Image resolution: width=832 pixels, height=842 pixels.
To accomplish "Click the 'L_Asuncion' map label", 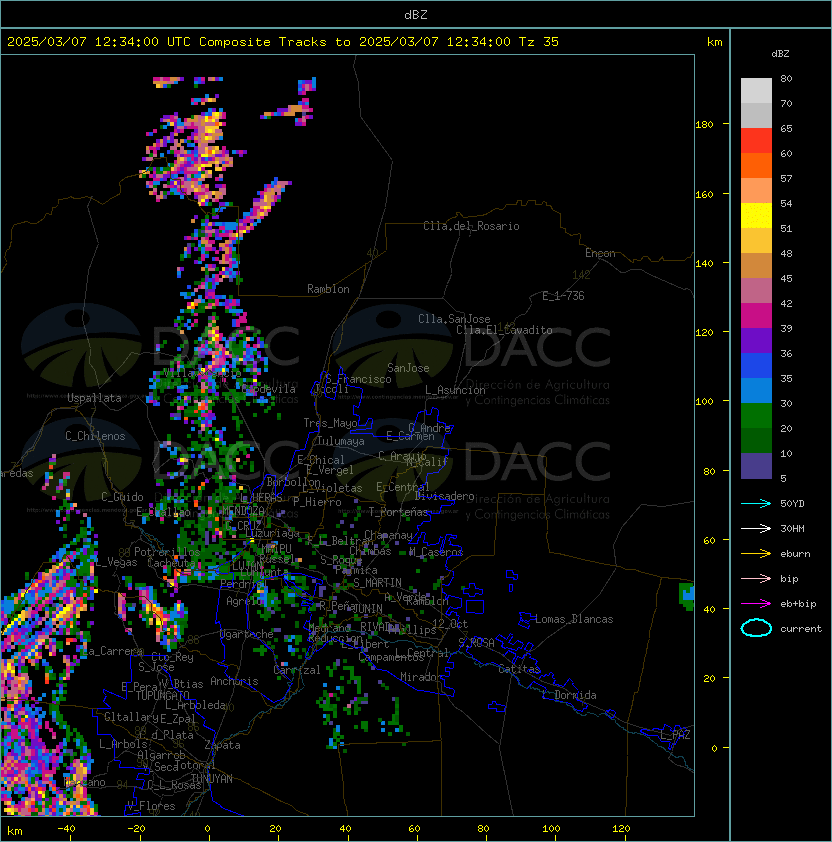I will pyautogui.click(x=455, y=390).
